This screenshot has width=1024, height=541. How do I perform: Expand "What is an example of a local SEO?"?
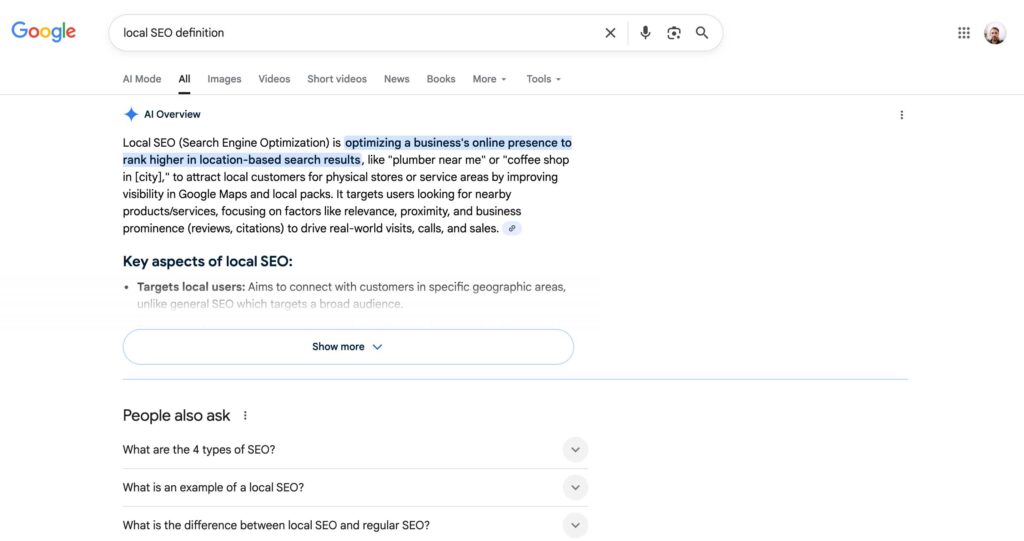355,487
